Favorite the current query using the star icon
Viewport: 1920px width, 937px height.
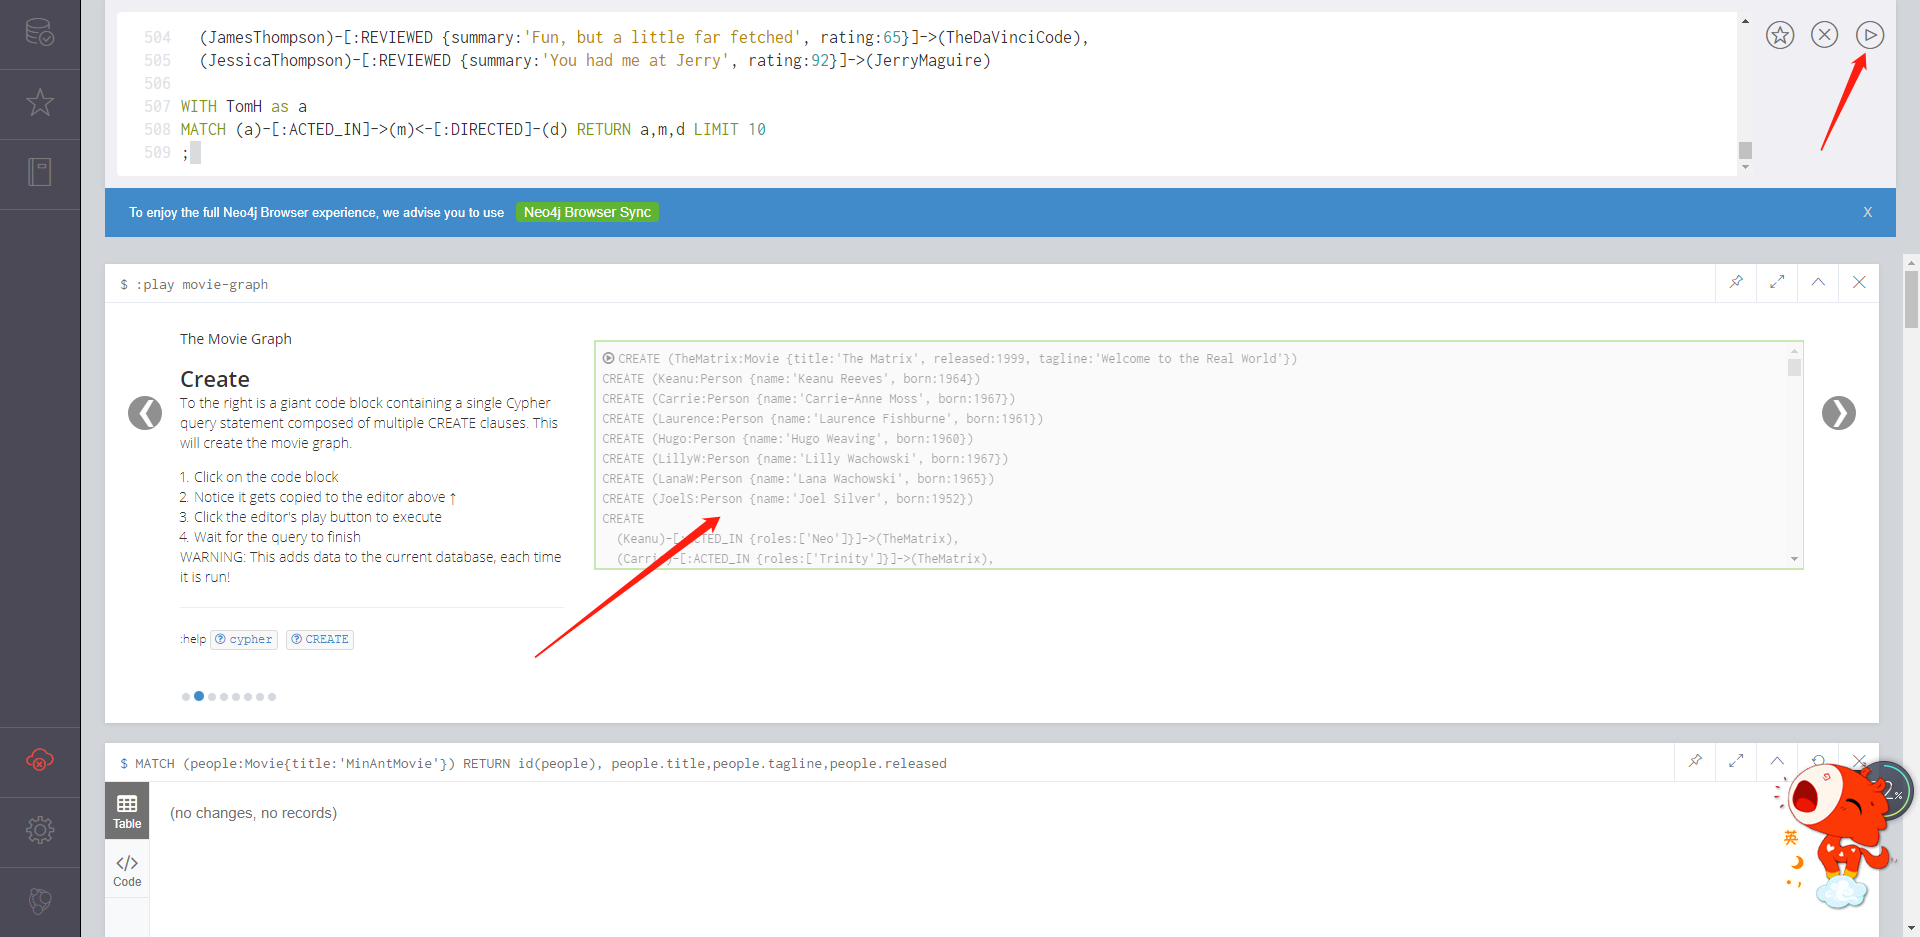(x=1780, y=34)
